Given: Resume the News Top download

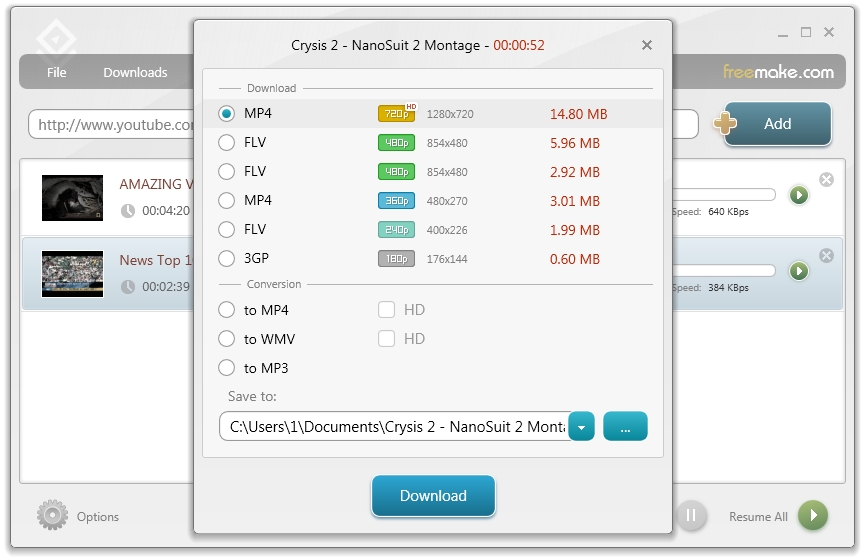Looking at the screenshot, I should [x=798, y=271].
